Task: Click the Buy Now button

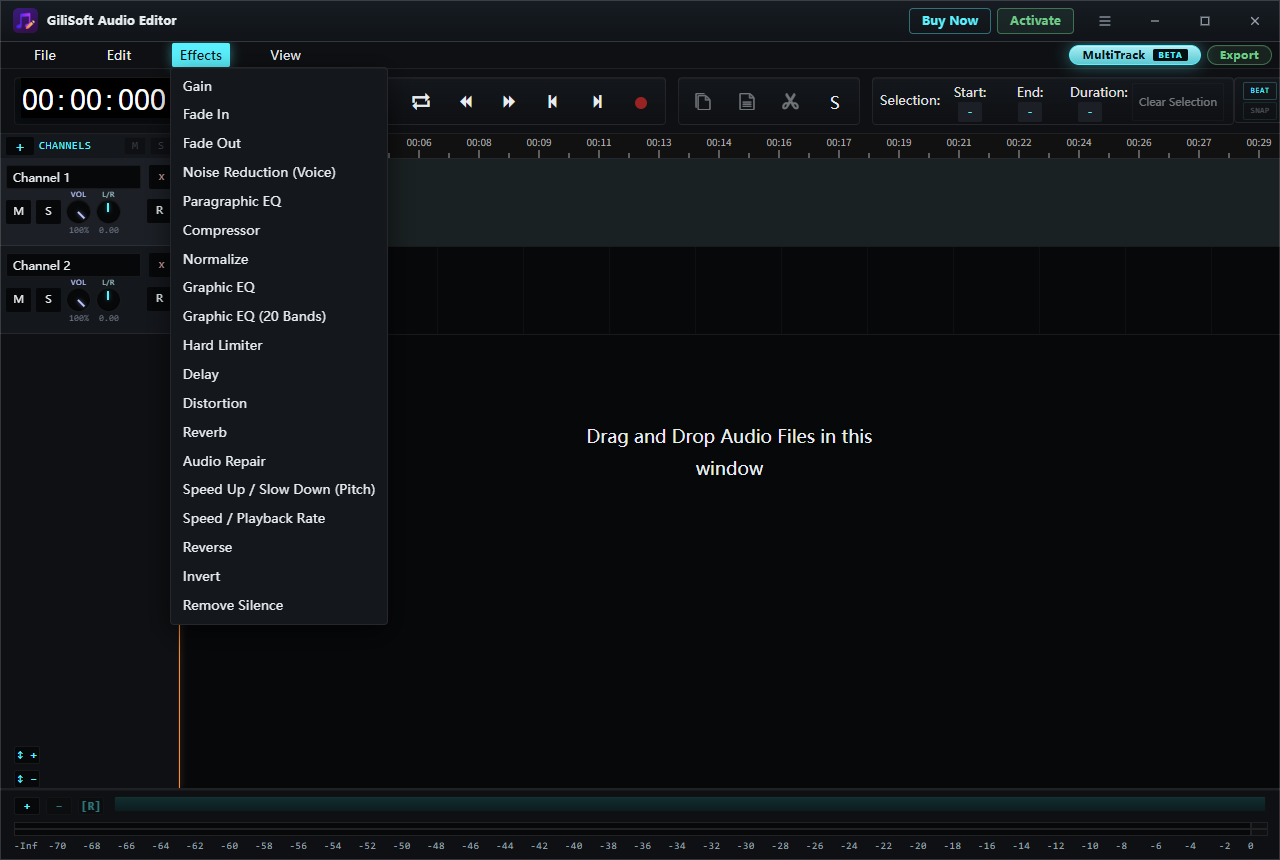Action: [950, 21]
